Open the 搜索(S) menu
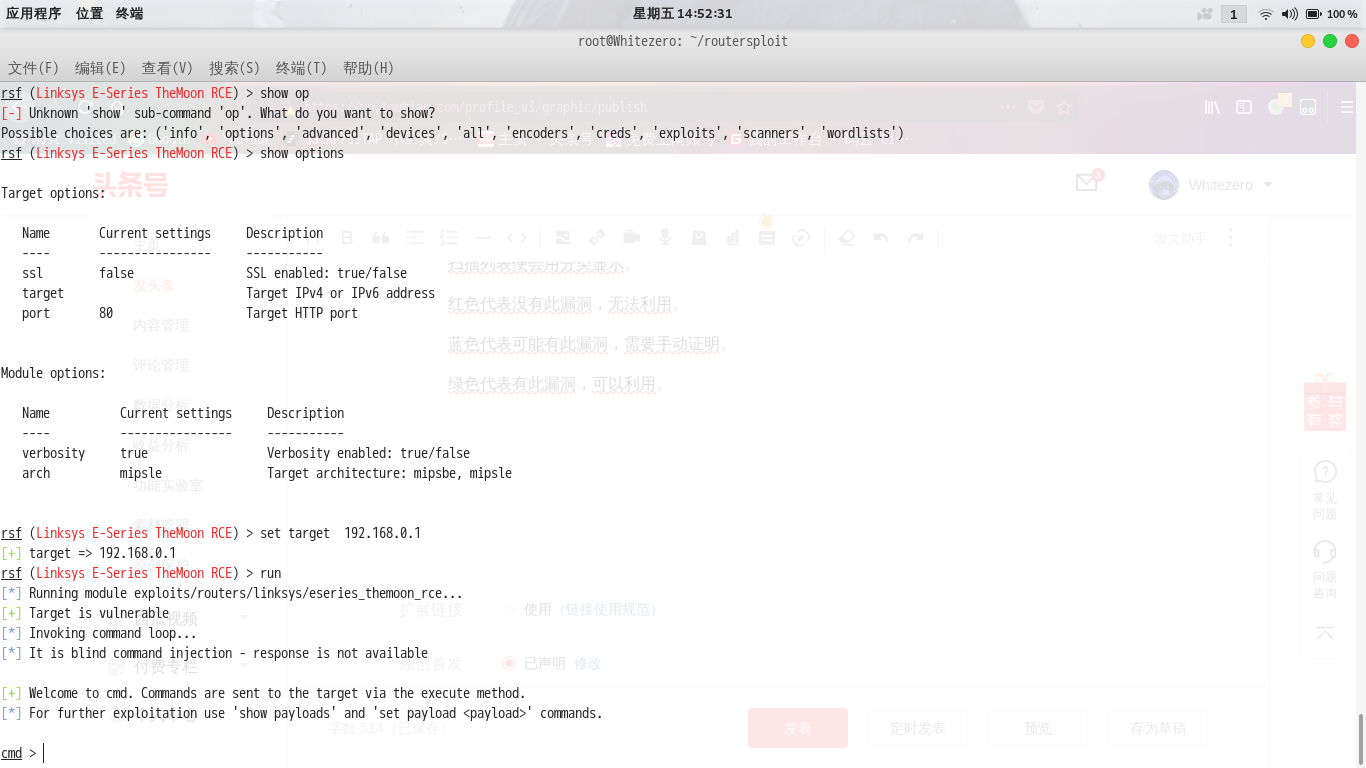This screenshot has width=1366, height=768. (x=234, y=68)
